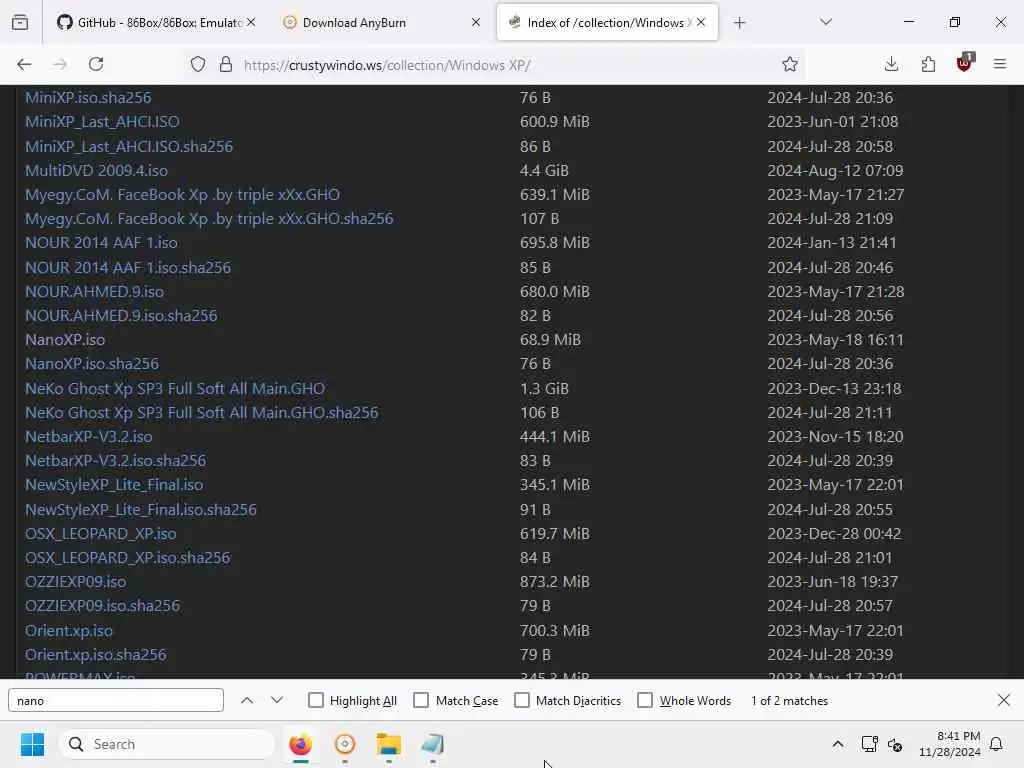This screenshot has height=768, width=1024.
Task: Open File Explorer from the taskbar
Action: point(389,744)
